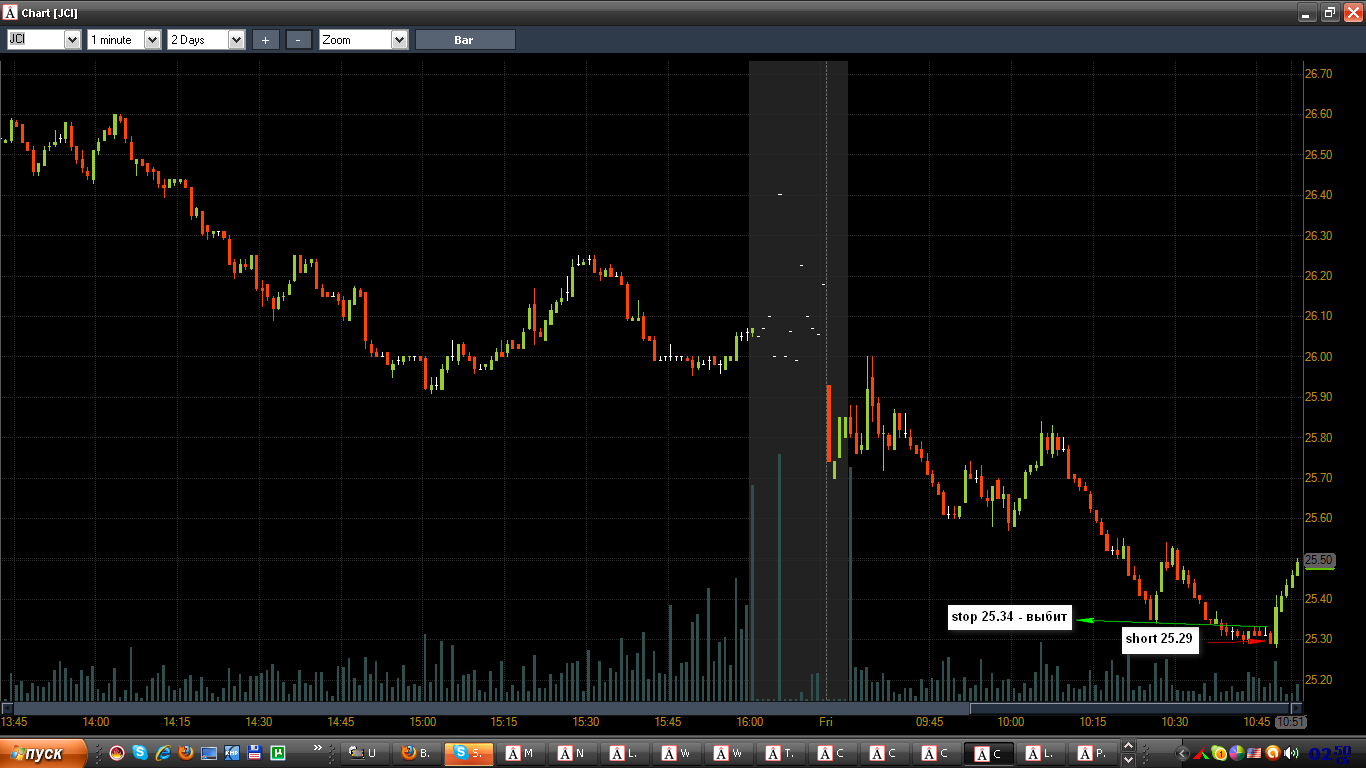This screenshot has width=1366, height=768.
Task: Click the chart scrollbar right arrow
Action: pyautogui.click(x=1296, y=708)
